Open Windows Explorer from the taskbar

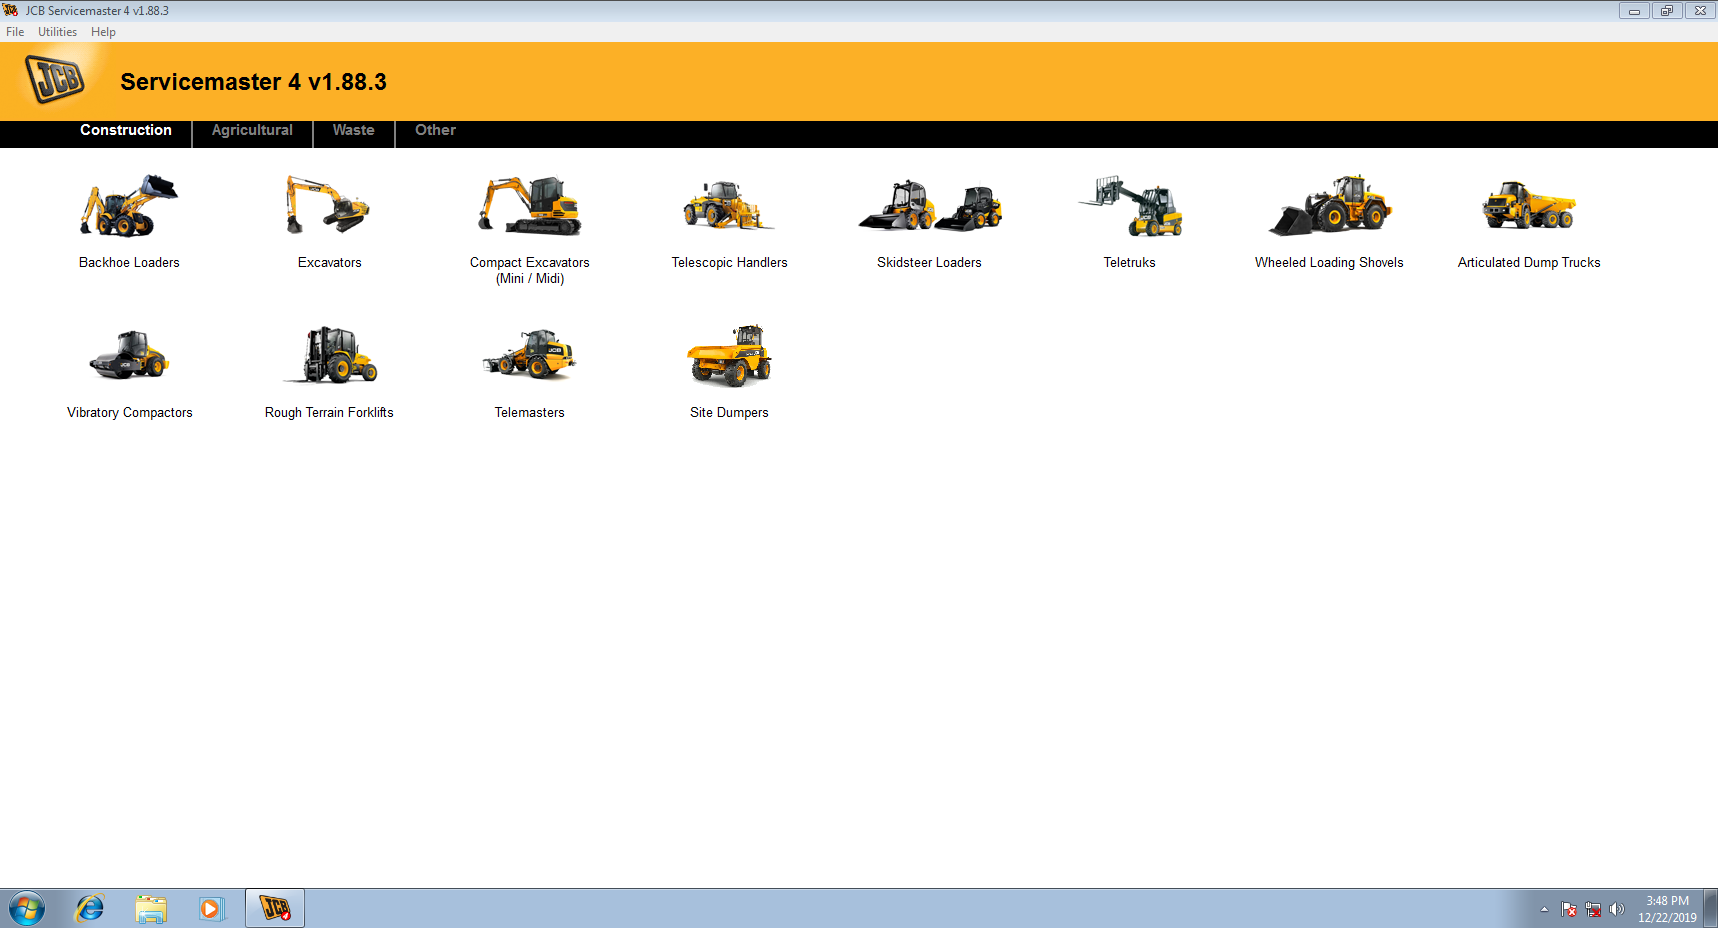[x=151, y=909]
